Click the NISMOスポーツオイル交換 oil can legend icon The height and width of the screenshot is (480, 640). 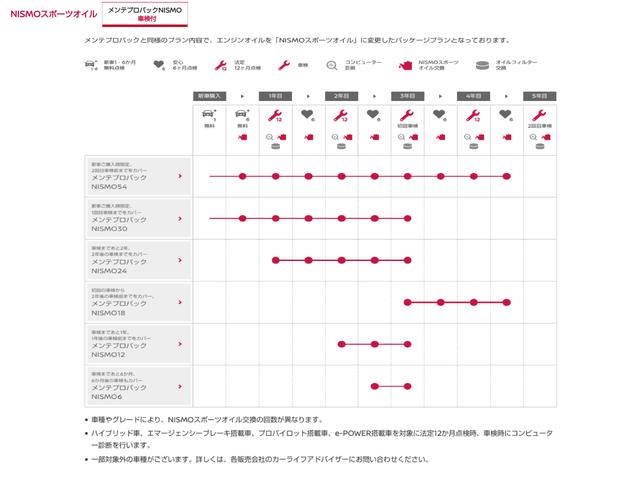[x=405, y=66]
